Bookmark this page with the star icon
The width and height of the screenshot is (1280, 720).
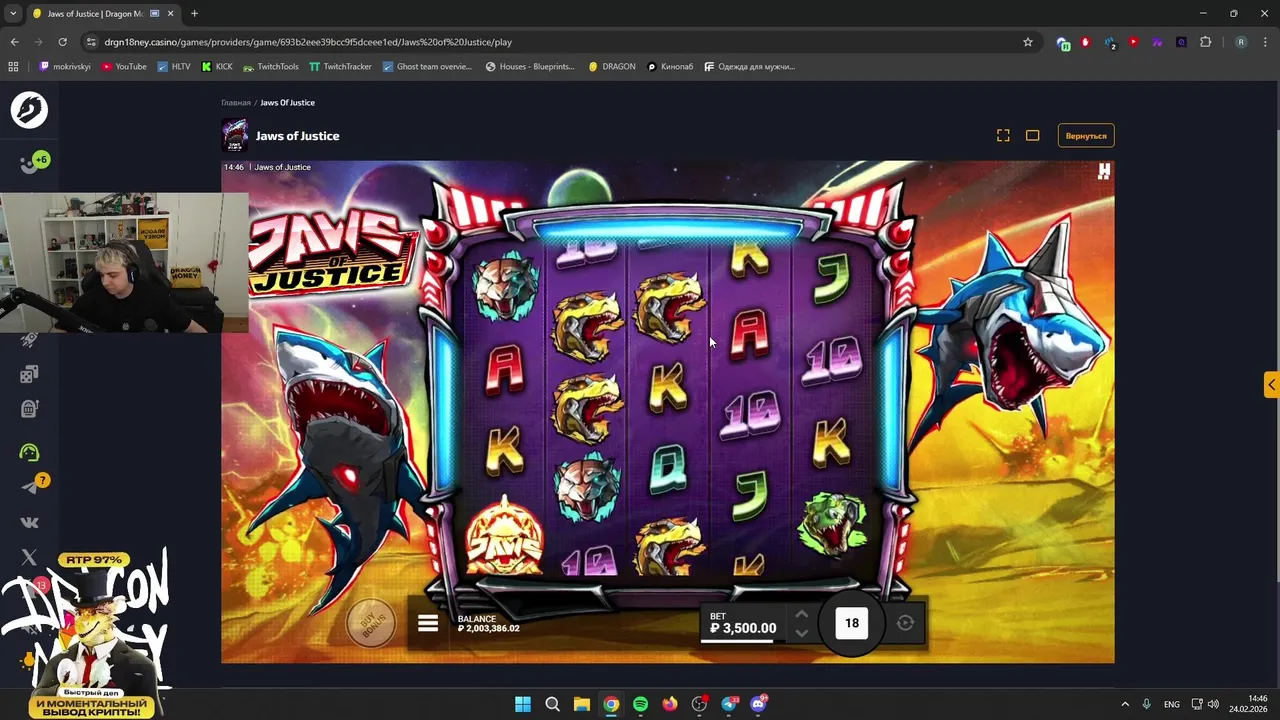click(1027, 42)
